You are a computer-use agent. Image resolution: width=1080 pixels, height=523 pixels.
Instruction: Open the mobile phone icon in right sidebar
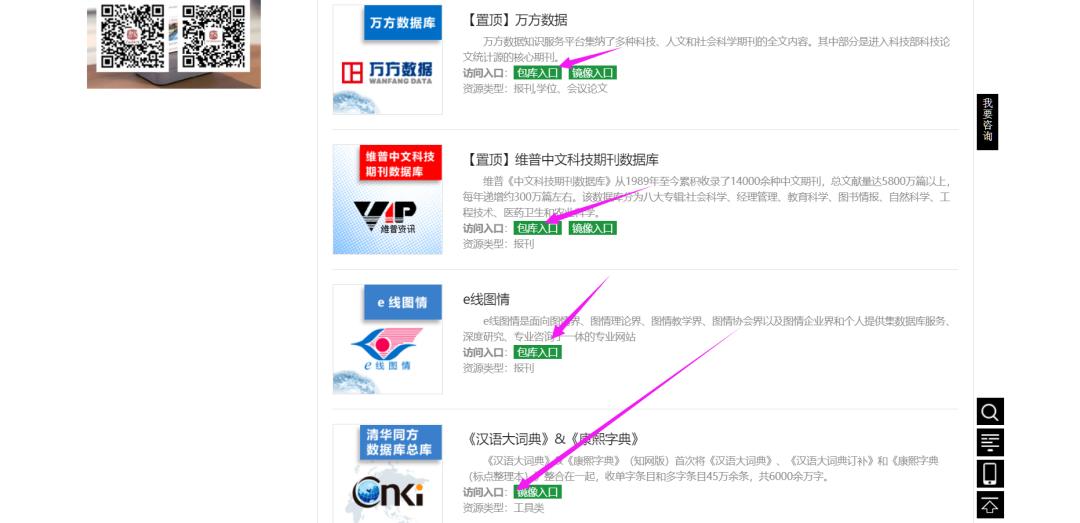990,473
